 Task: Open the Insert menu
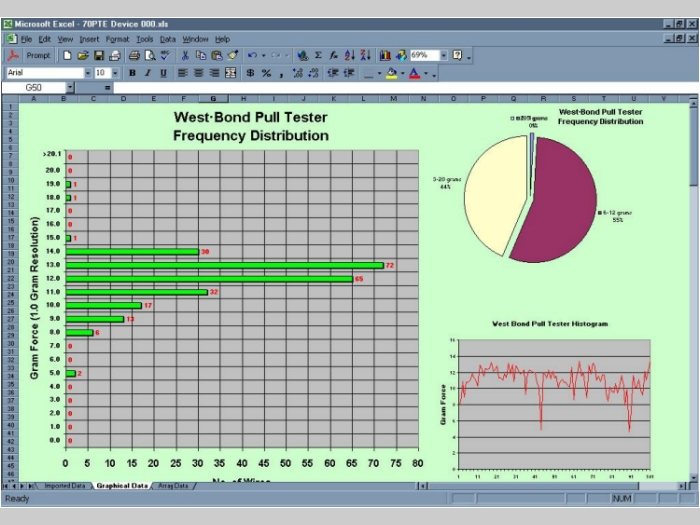pyautogui.click(x=89, y=39)
